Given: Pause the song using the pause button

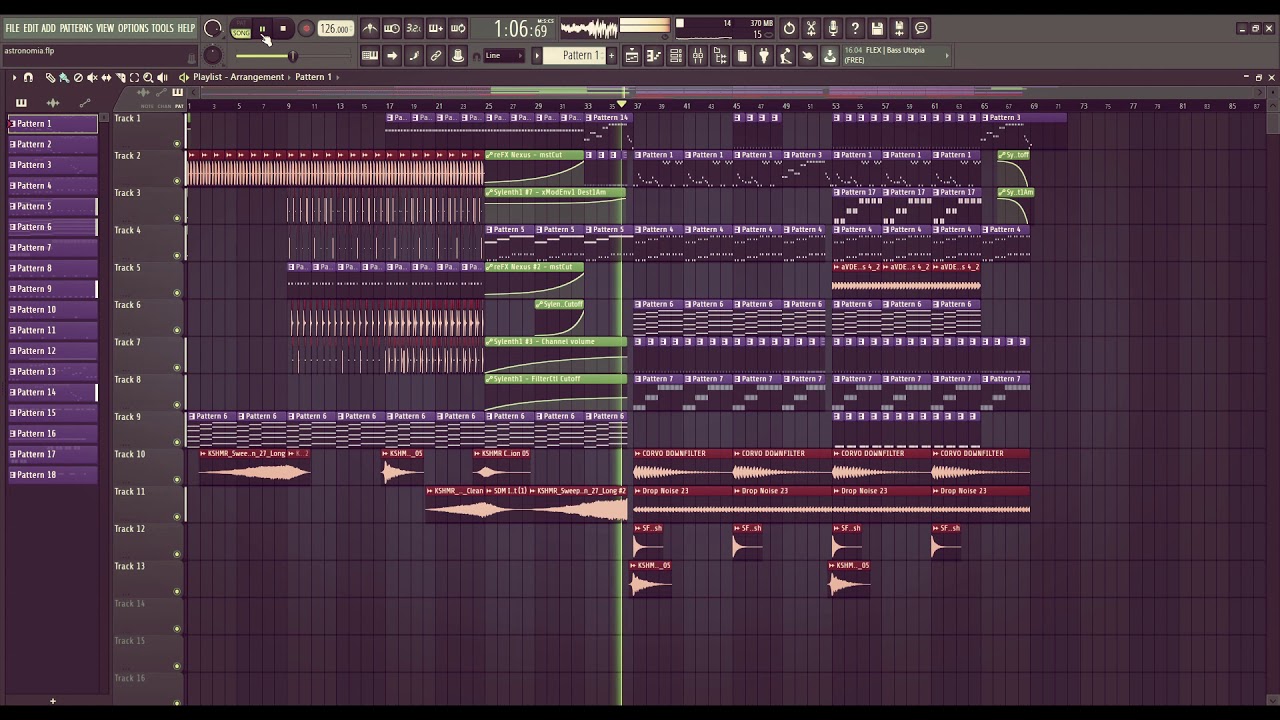Looking at the screenshot, I should tap(262, 29).
